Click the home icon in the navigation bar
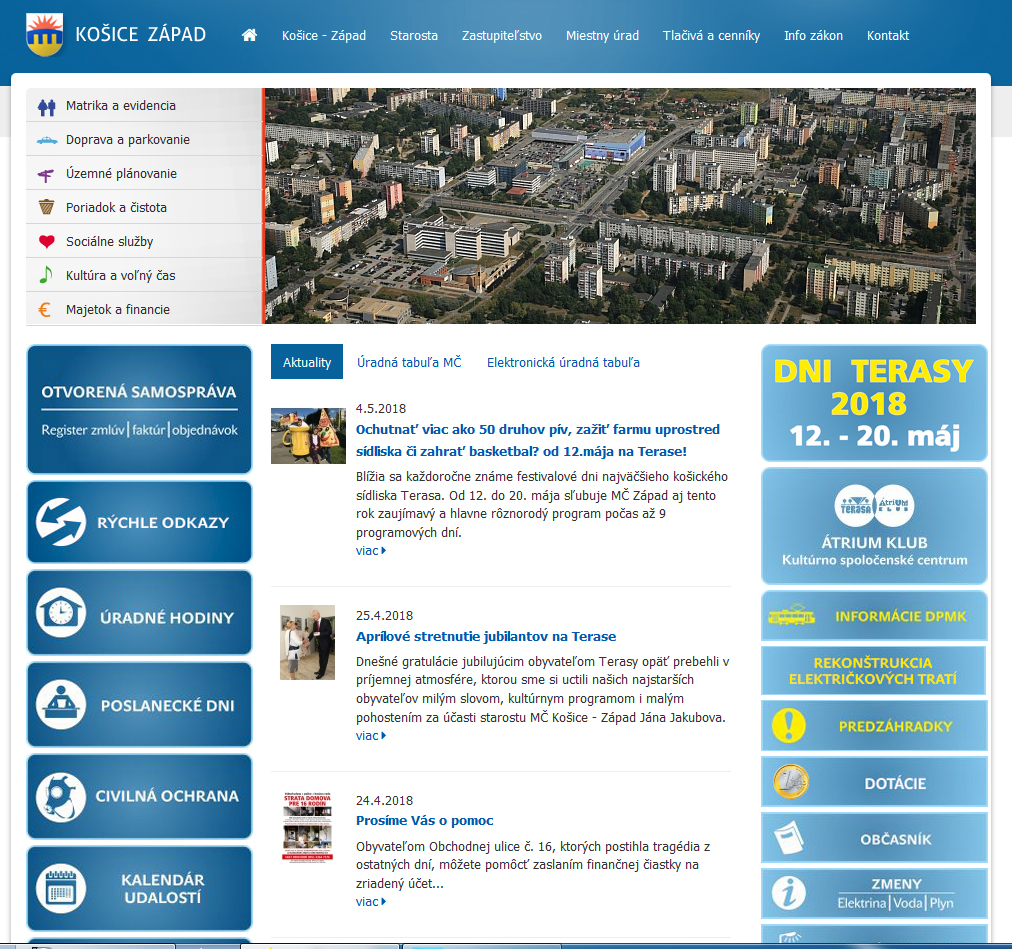The image size is (1012, 949). point(249,35)
